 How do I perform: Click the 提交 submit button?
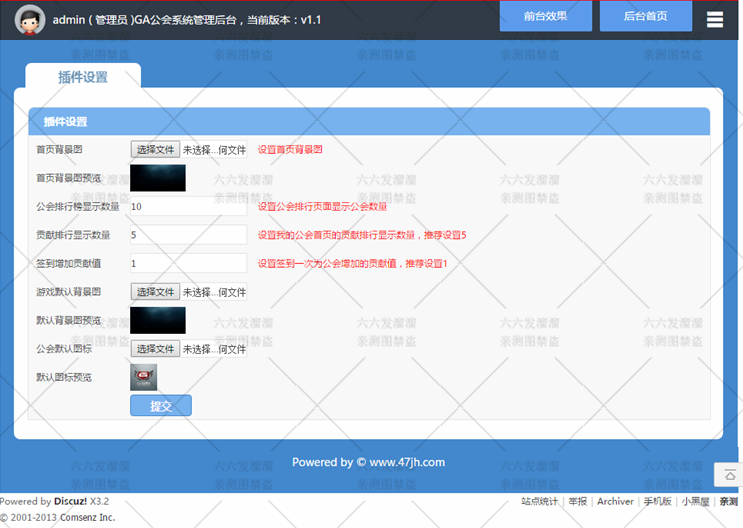pyautogui.click(x=161, y=406)
